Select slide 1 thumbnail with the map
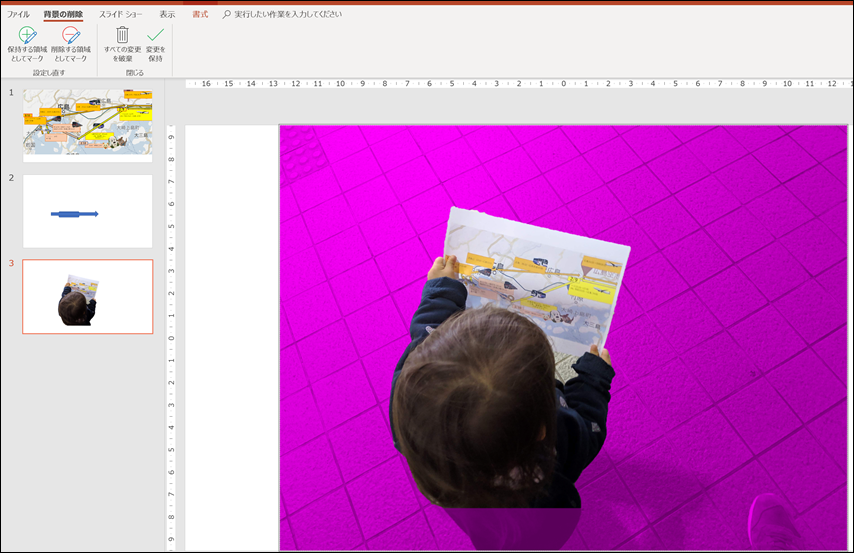Image resolution: width=854 pixels, height=553 pixels. pyautogui.click(x=88, y=126)
